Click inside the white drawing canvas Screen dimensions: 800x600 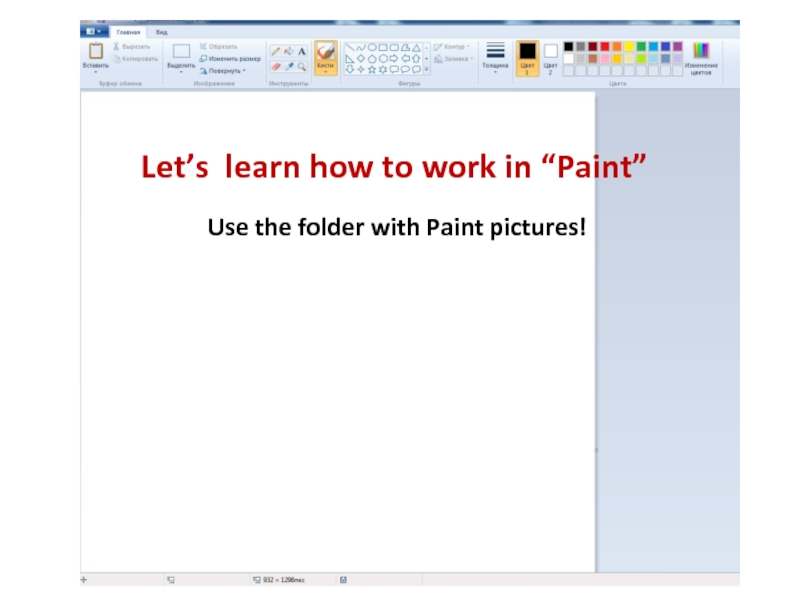point(337,332)
